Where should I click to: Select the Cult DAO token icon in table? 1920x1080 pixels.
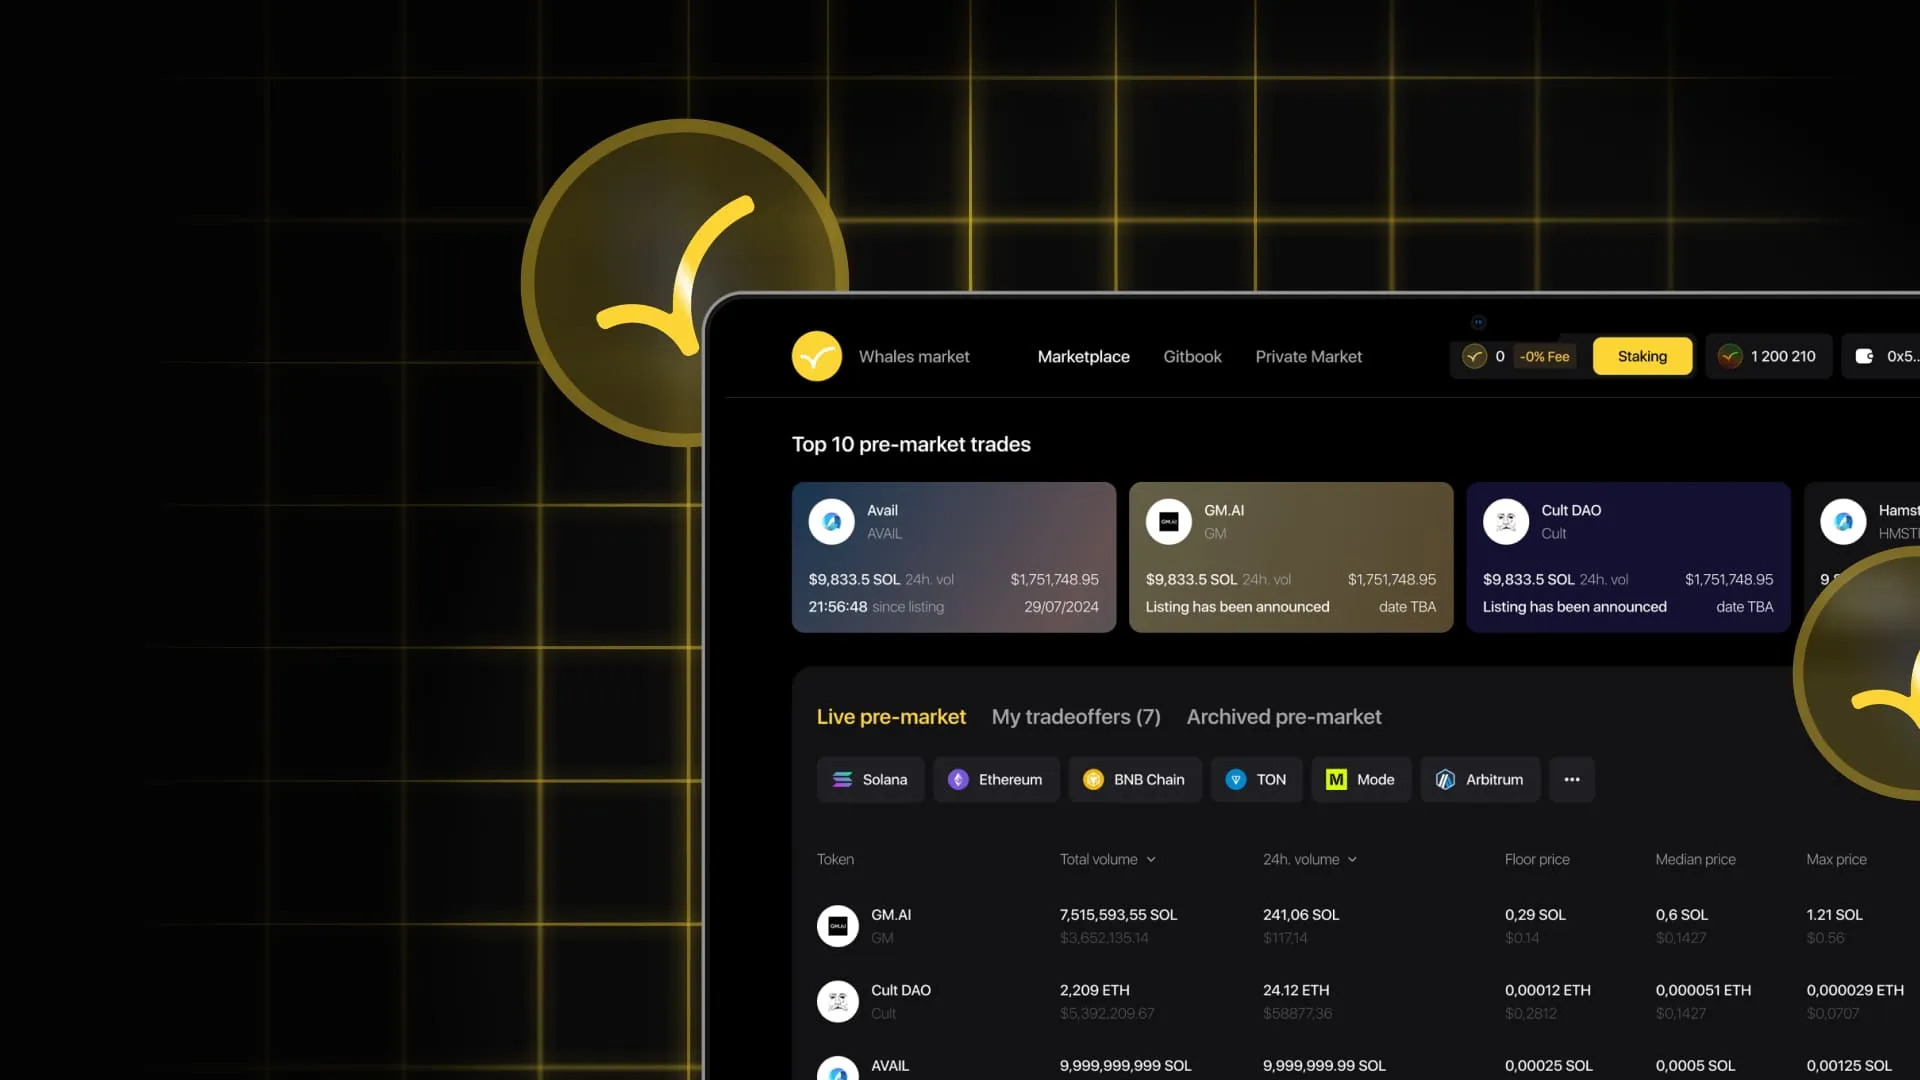[x=838, y=1001]
